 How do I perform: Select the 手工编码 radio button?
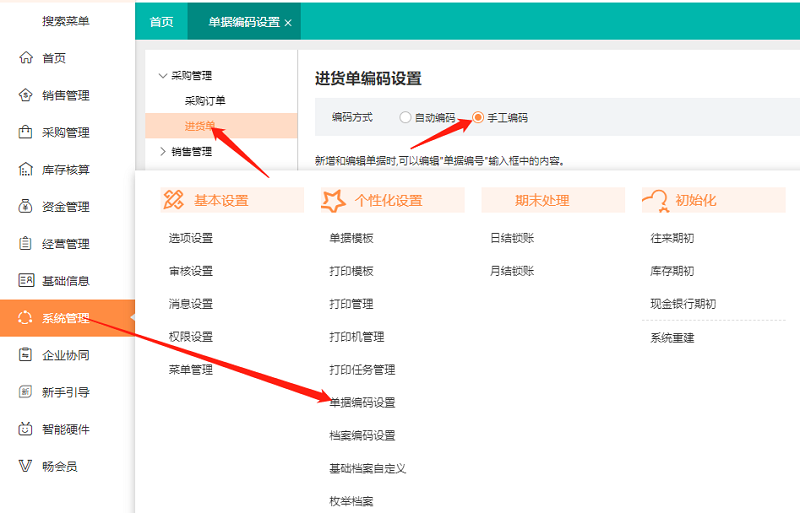pos(478,117)
